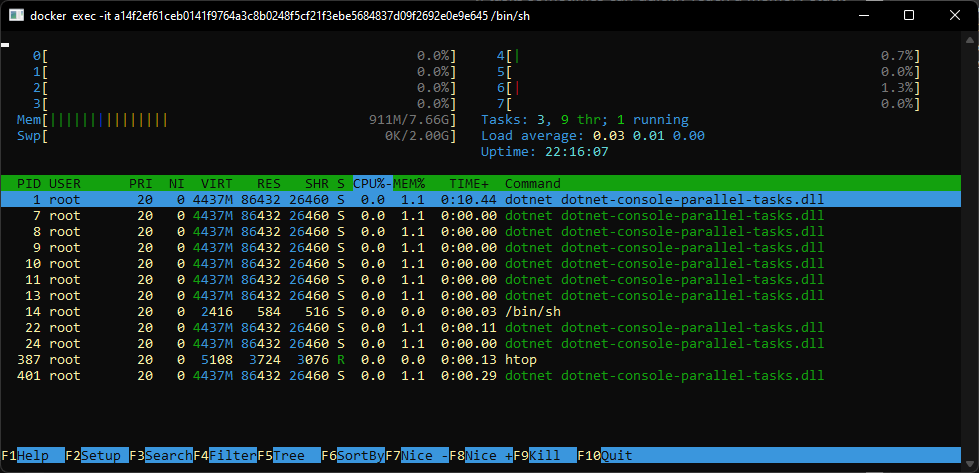Screen dimensions: 979x473
Task: Choose F9 Kill in the footer
Action: pyautogui.click(x=545, y=456)
